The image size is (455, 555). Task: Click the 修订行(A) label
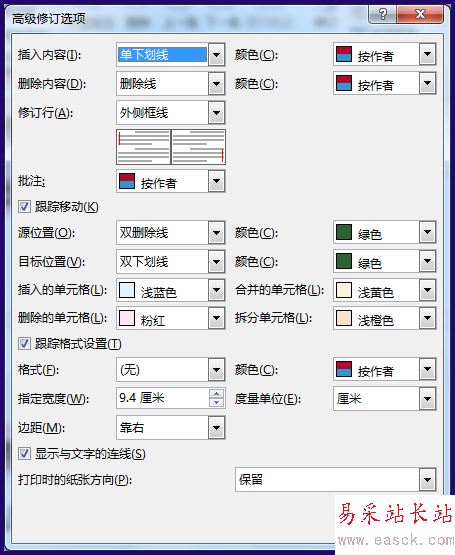coord(45,113)
